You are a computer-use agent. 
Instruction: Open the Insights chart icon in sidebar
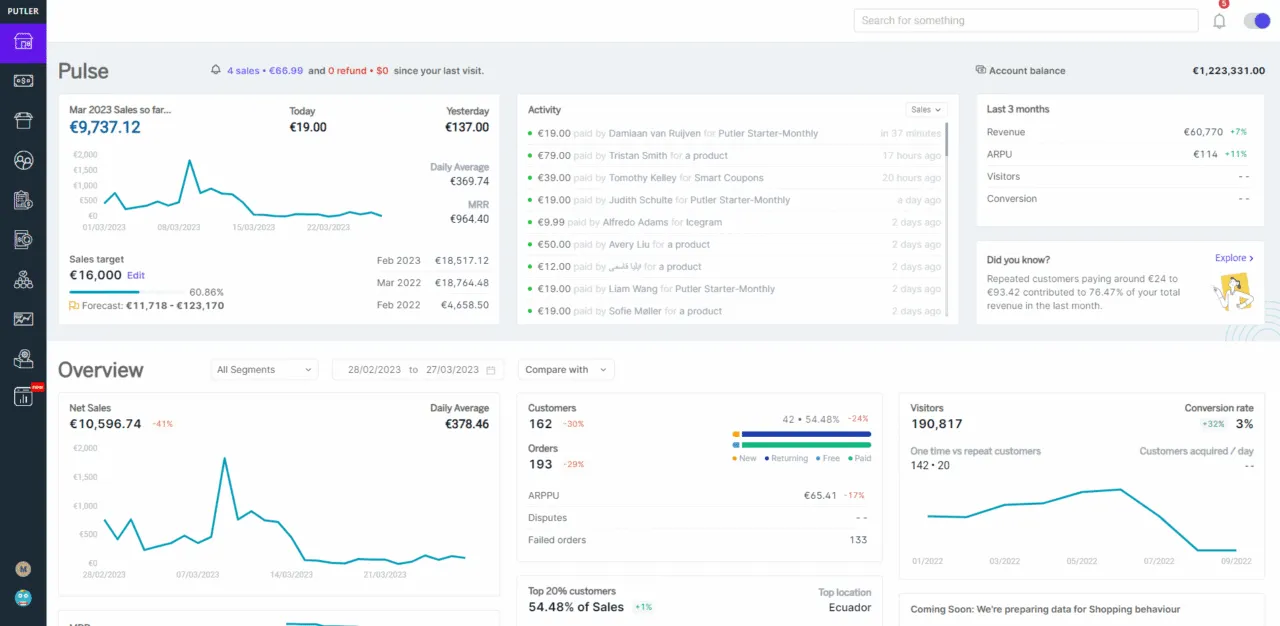pyautogui.click(x=23, y=319)
